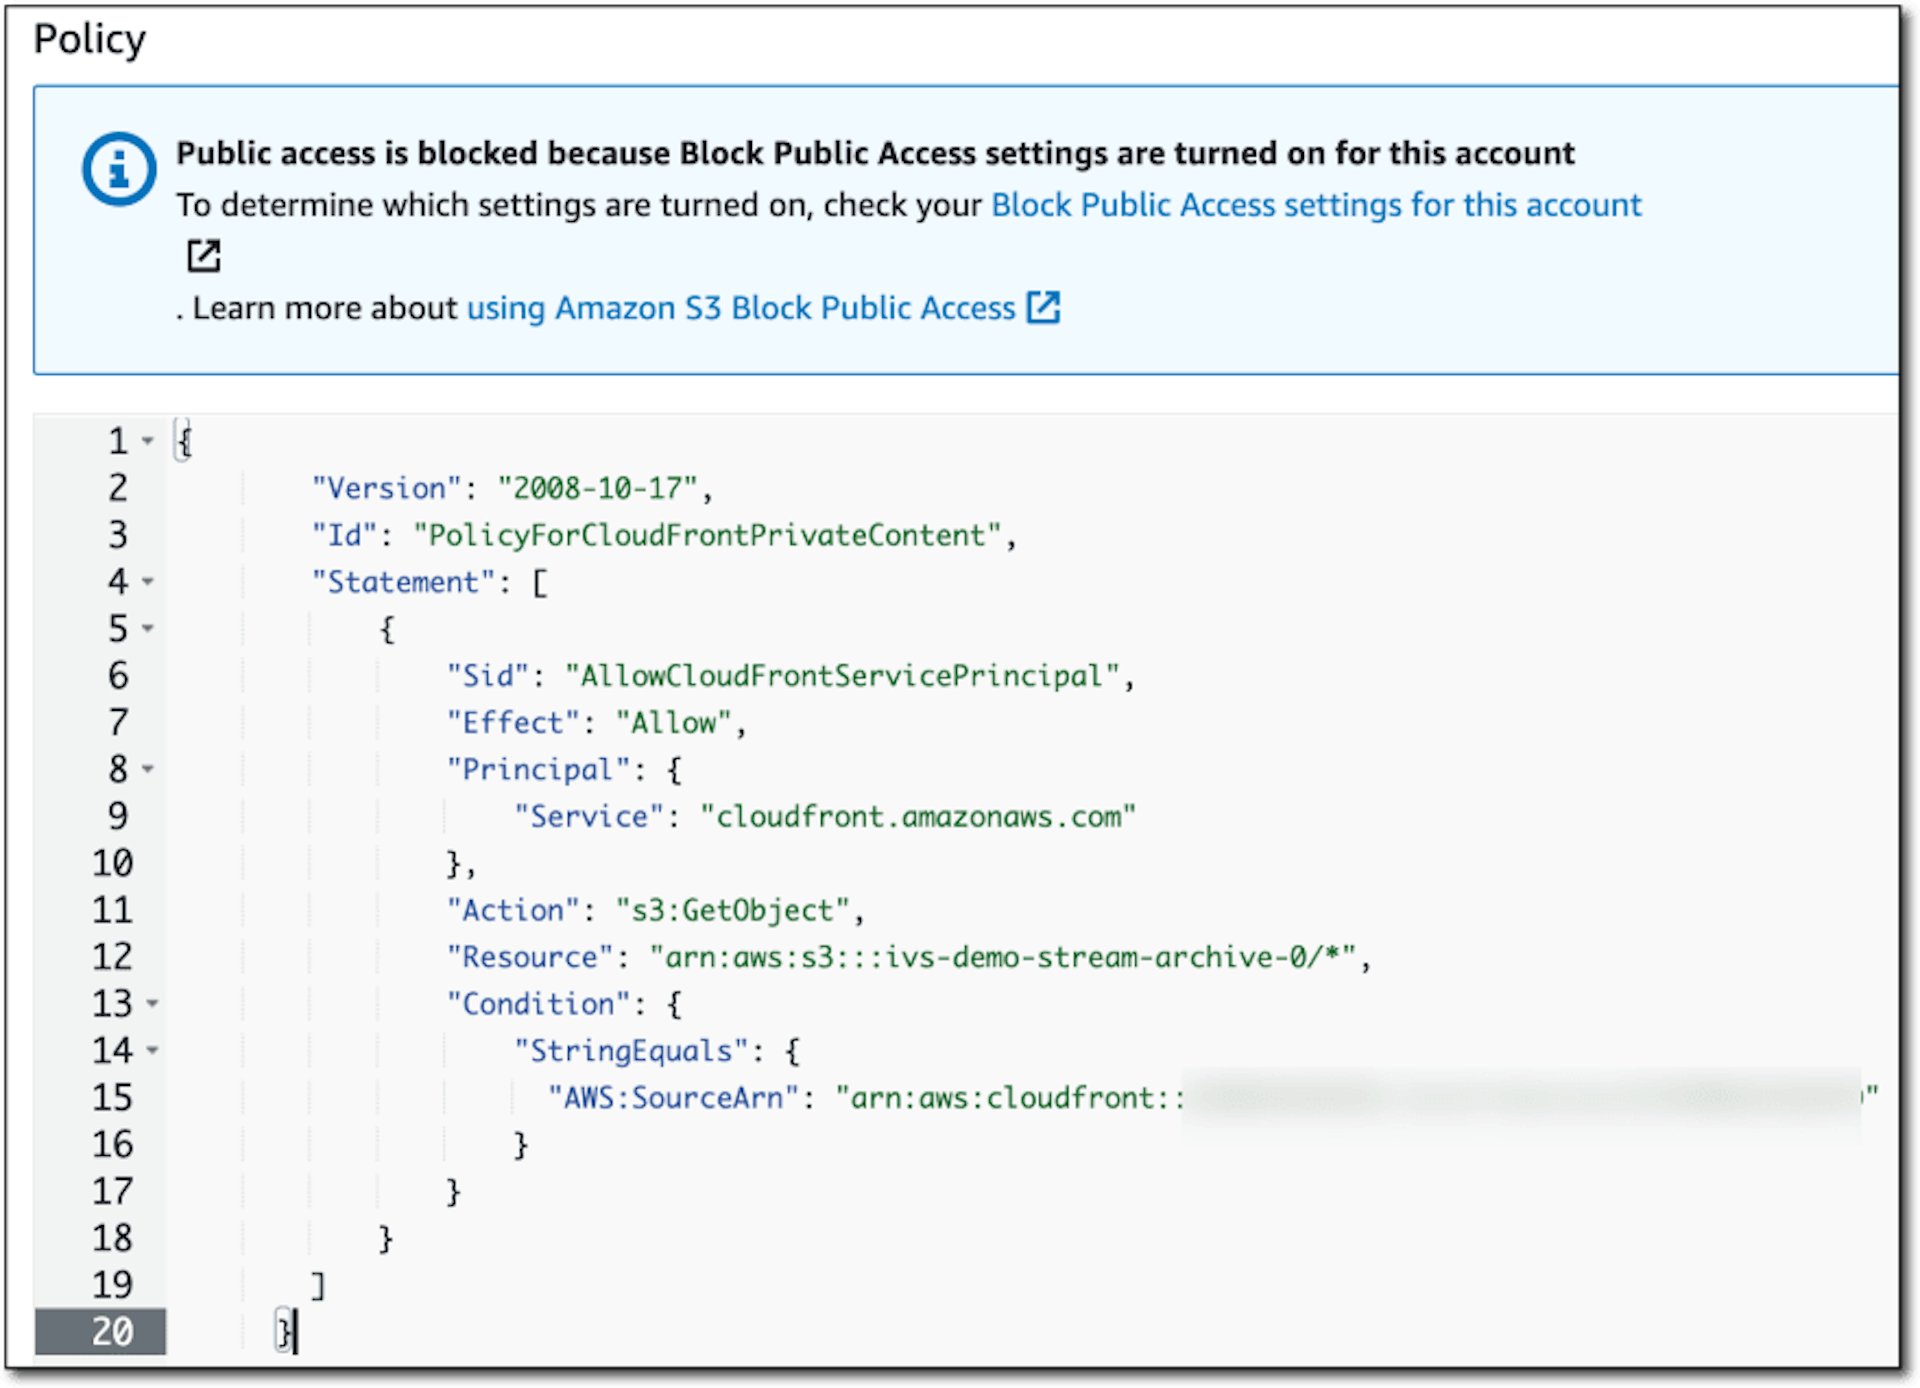This screenshot has height=1388, width=1920.
Task: Click the AllowCloudFrontServicePrincipal Sid text
Action: point(842,676)
